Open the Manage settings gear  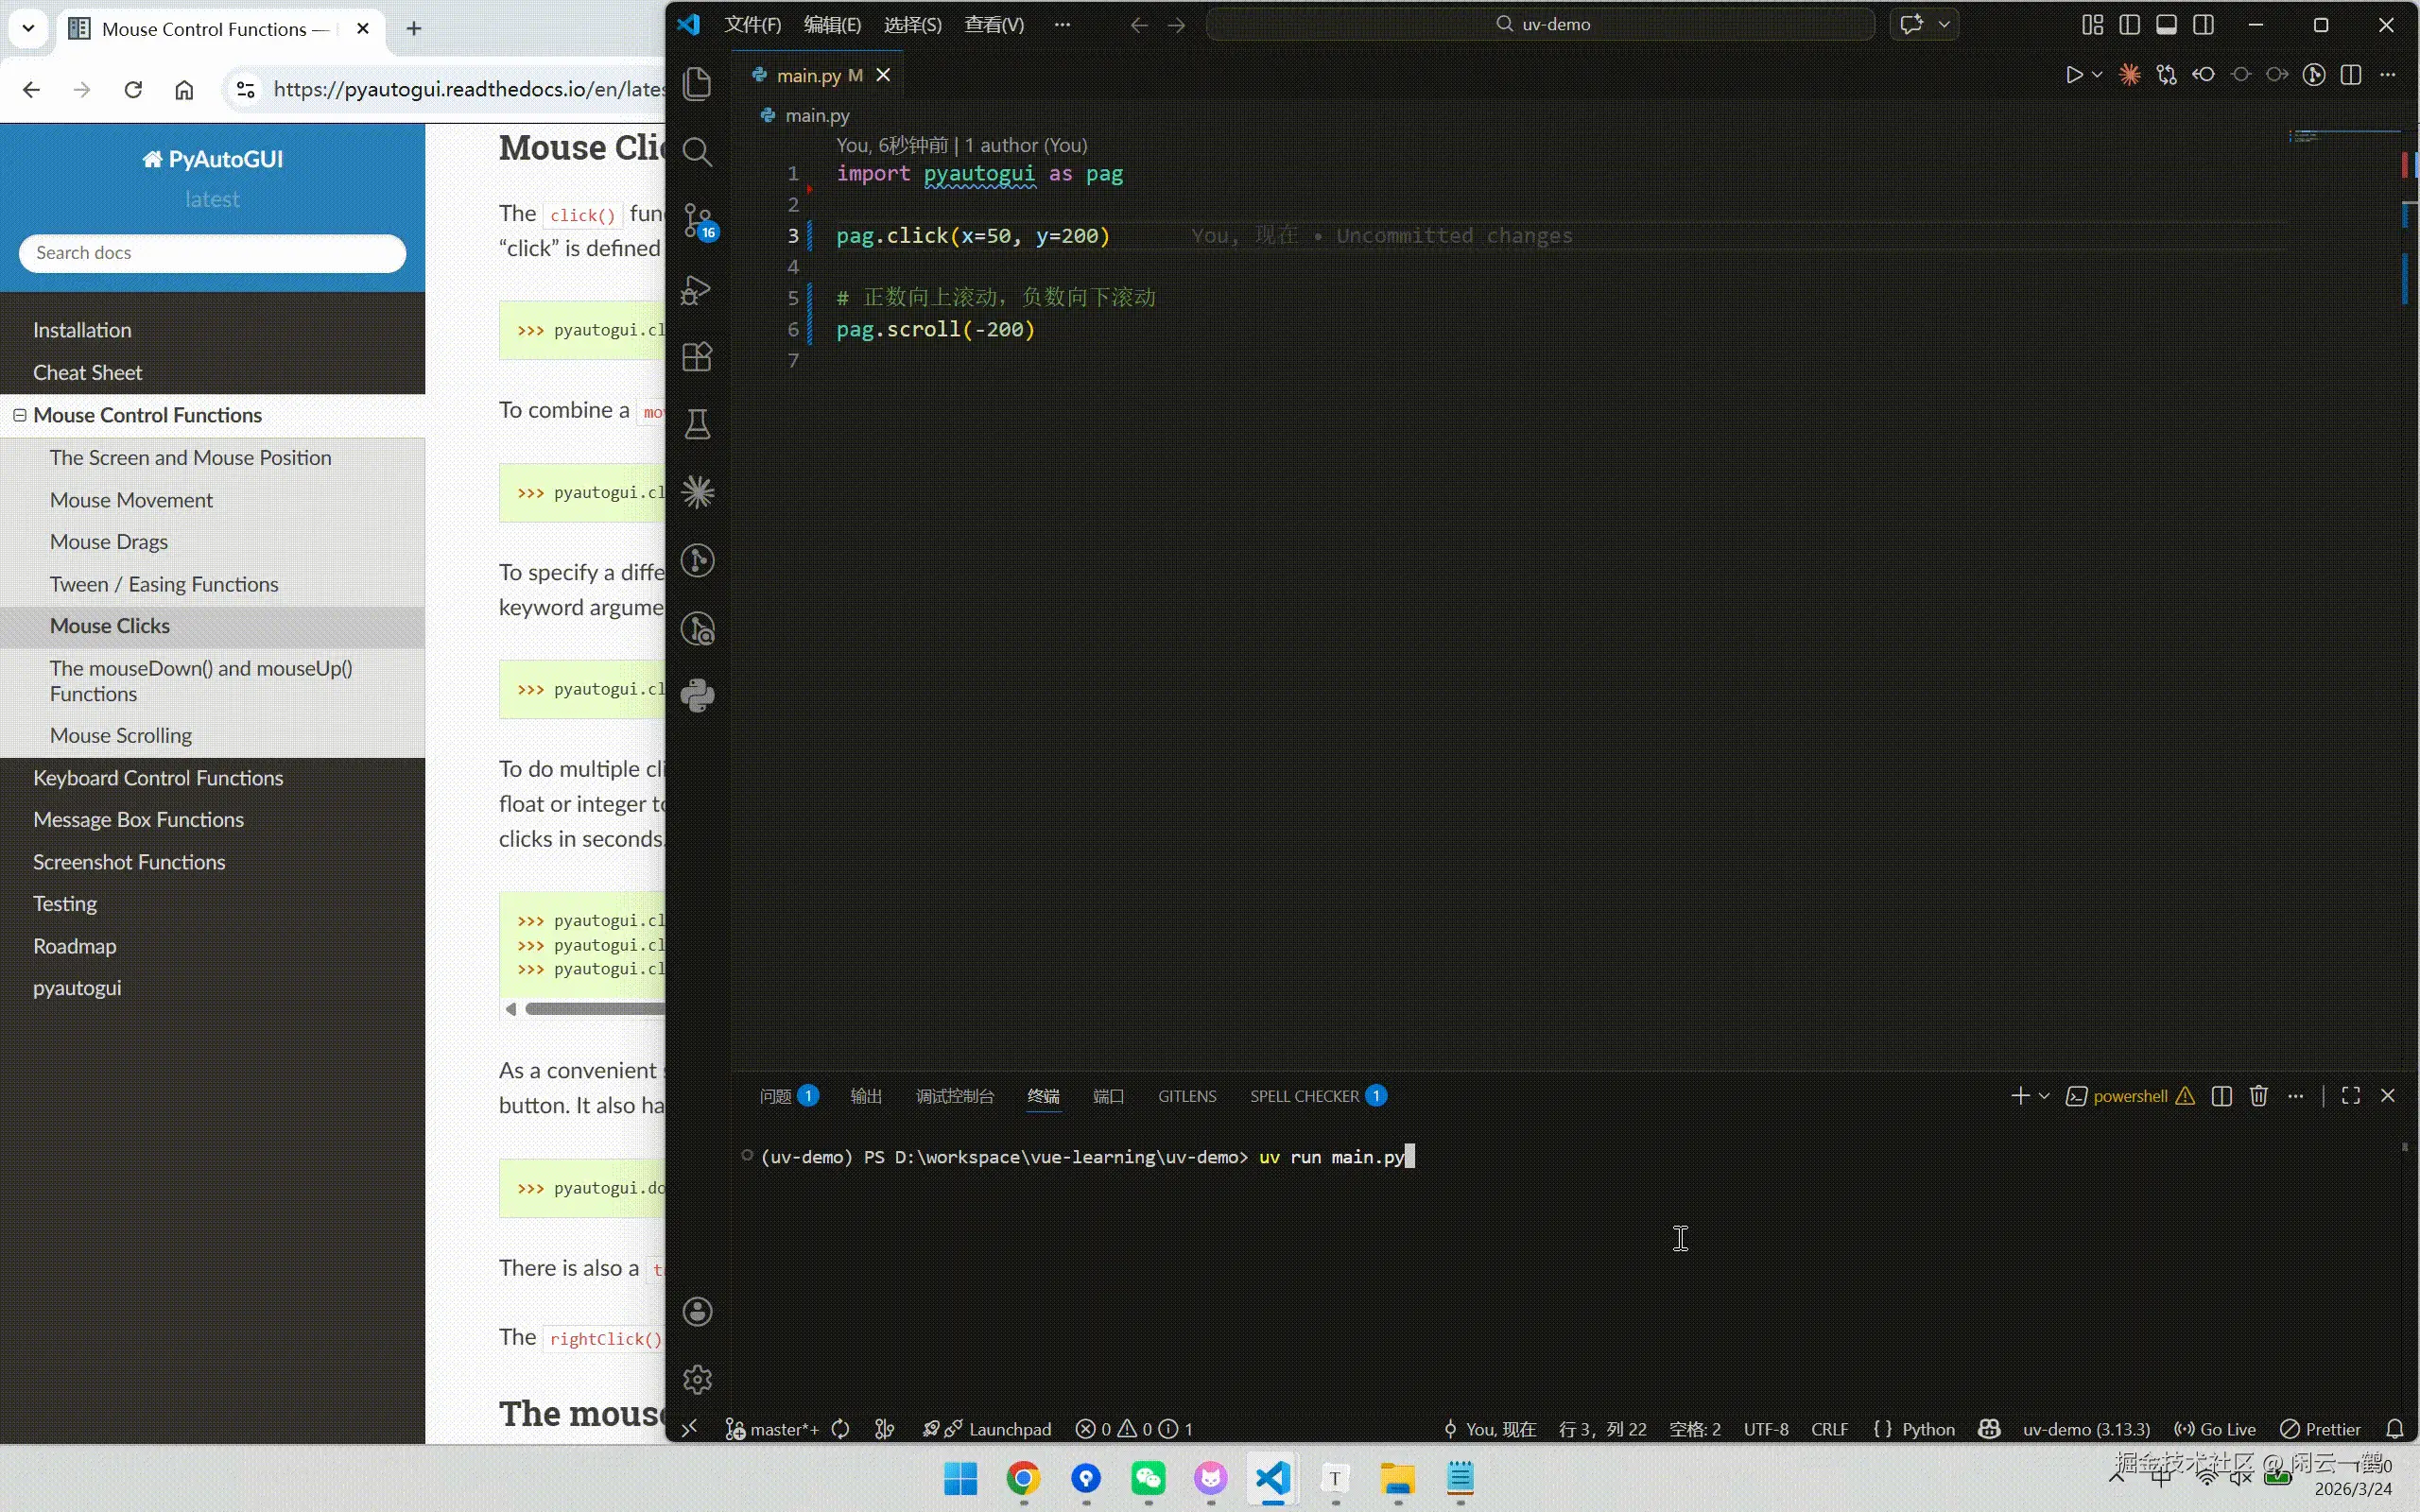tap(697, 1379)
